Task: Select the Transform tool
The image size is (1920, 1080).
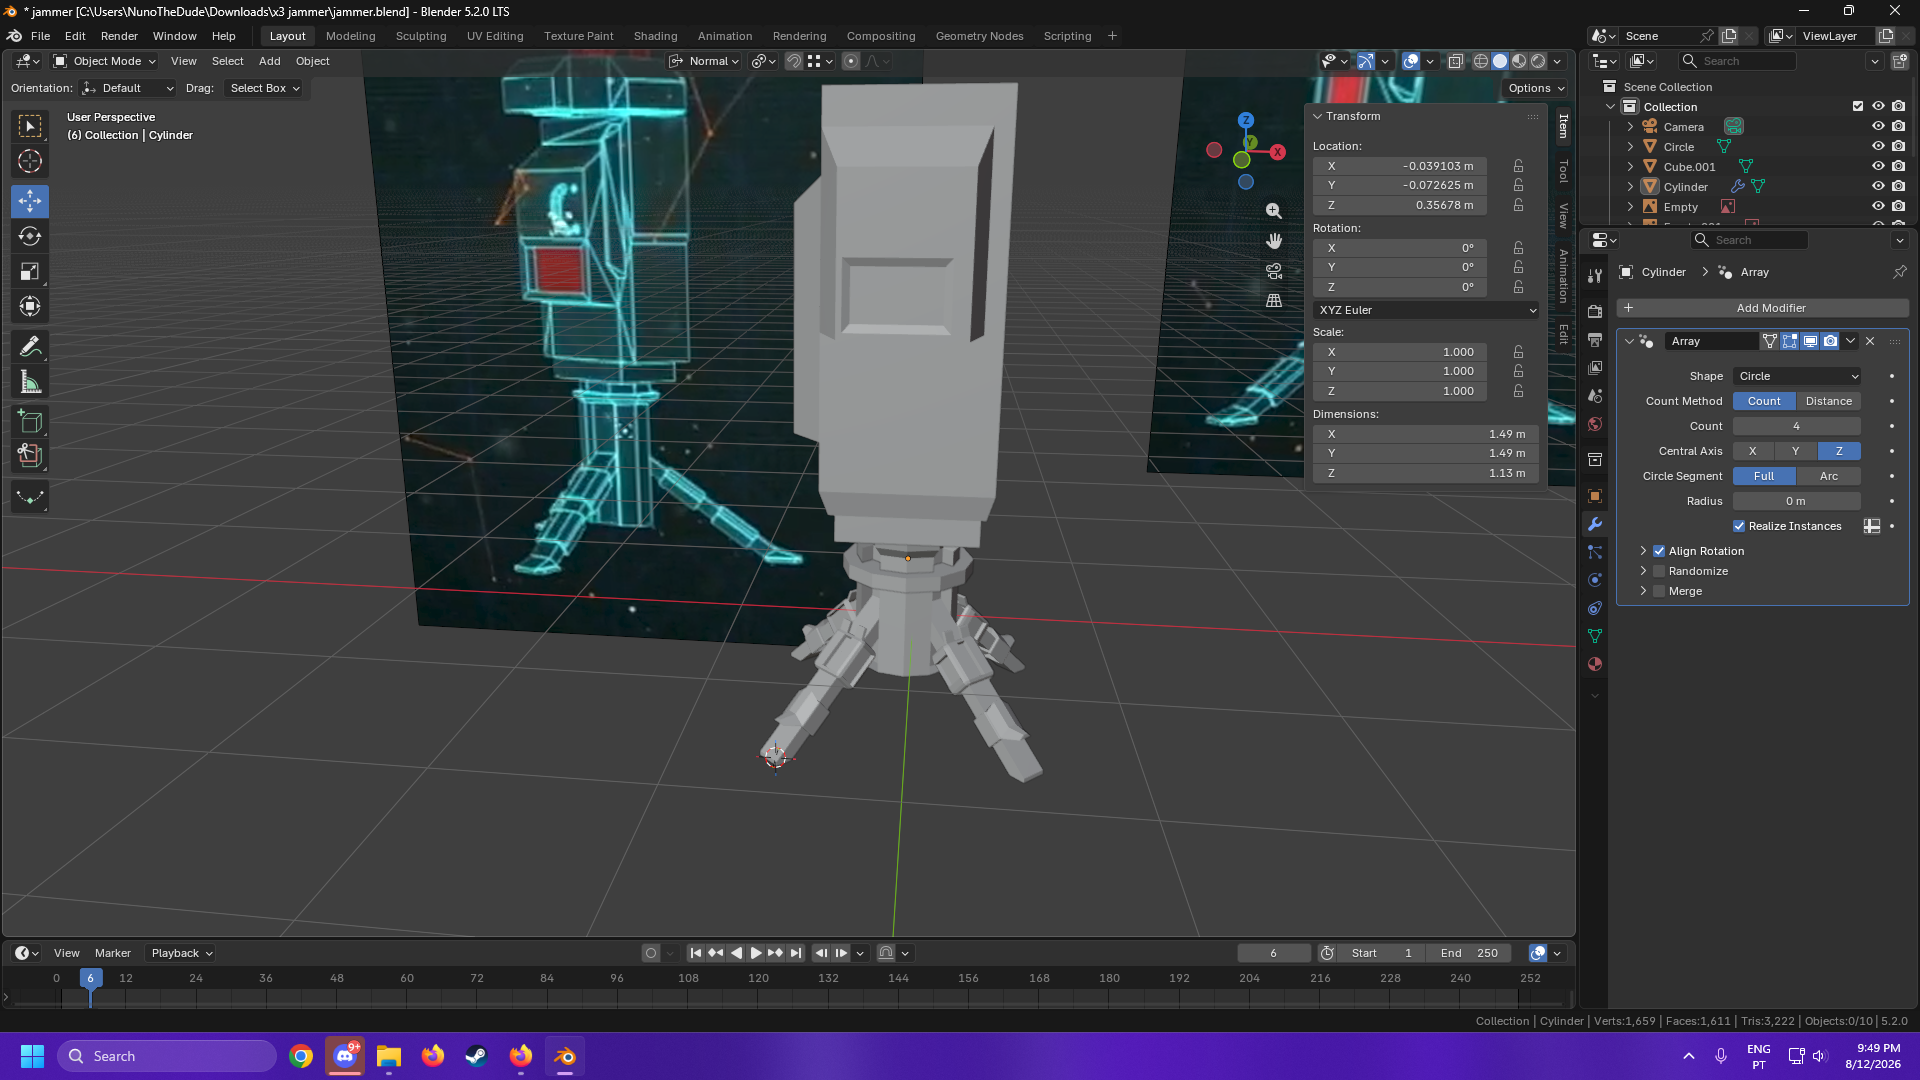Action: (30, 306)
